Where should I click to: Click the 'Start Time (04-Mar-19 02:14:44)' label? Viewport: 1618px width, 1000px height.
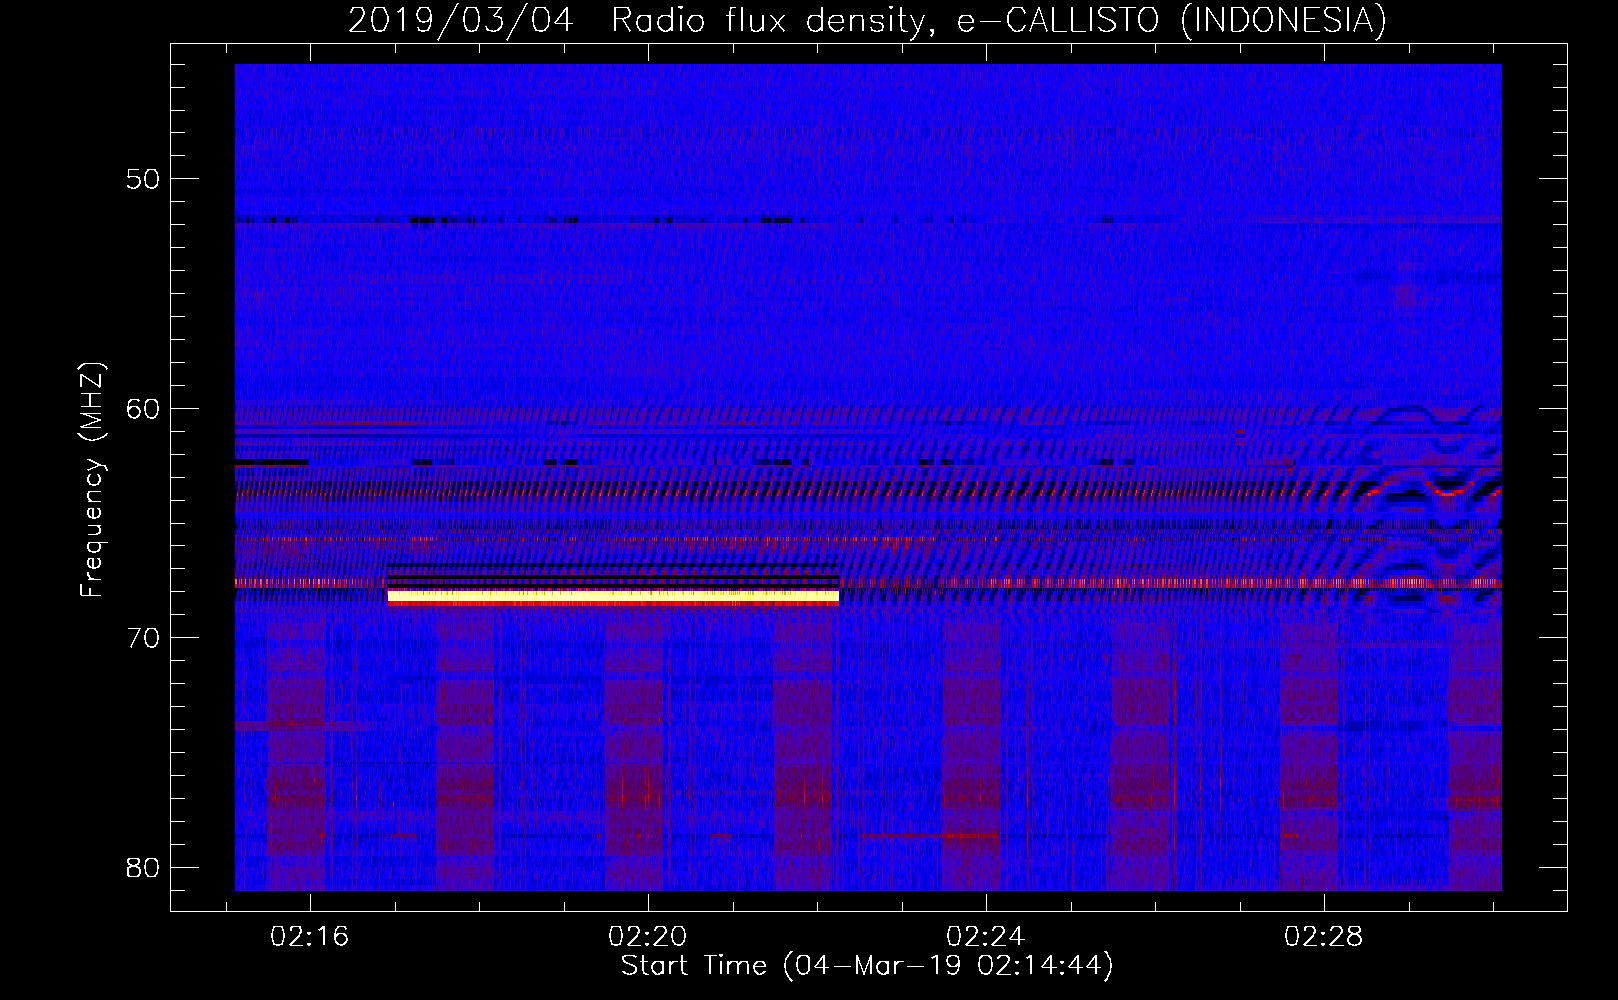pos(867,966)
